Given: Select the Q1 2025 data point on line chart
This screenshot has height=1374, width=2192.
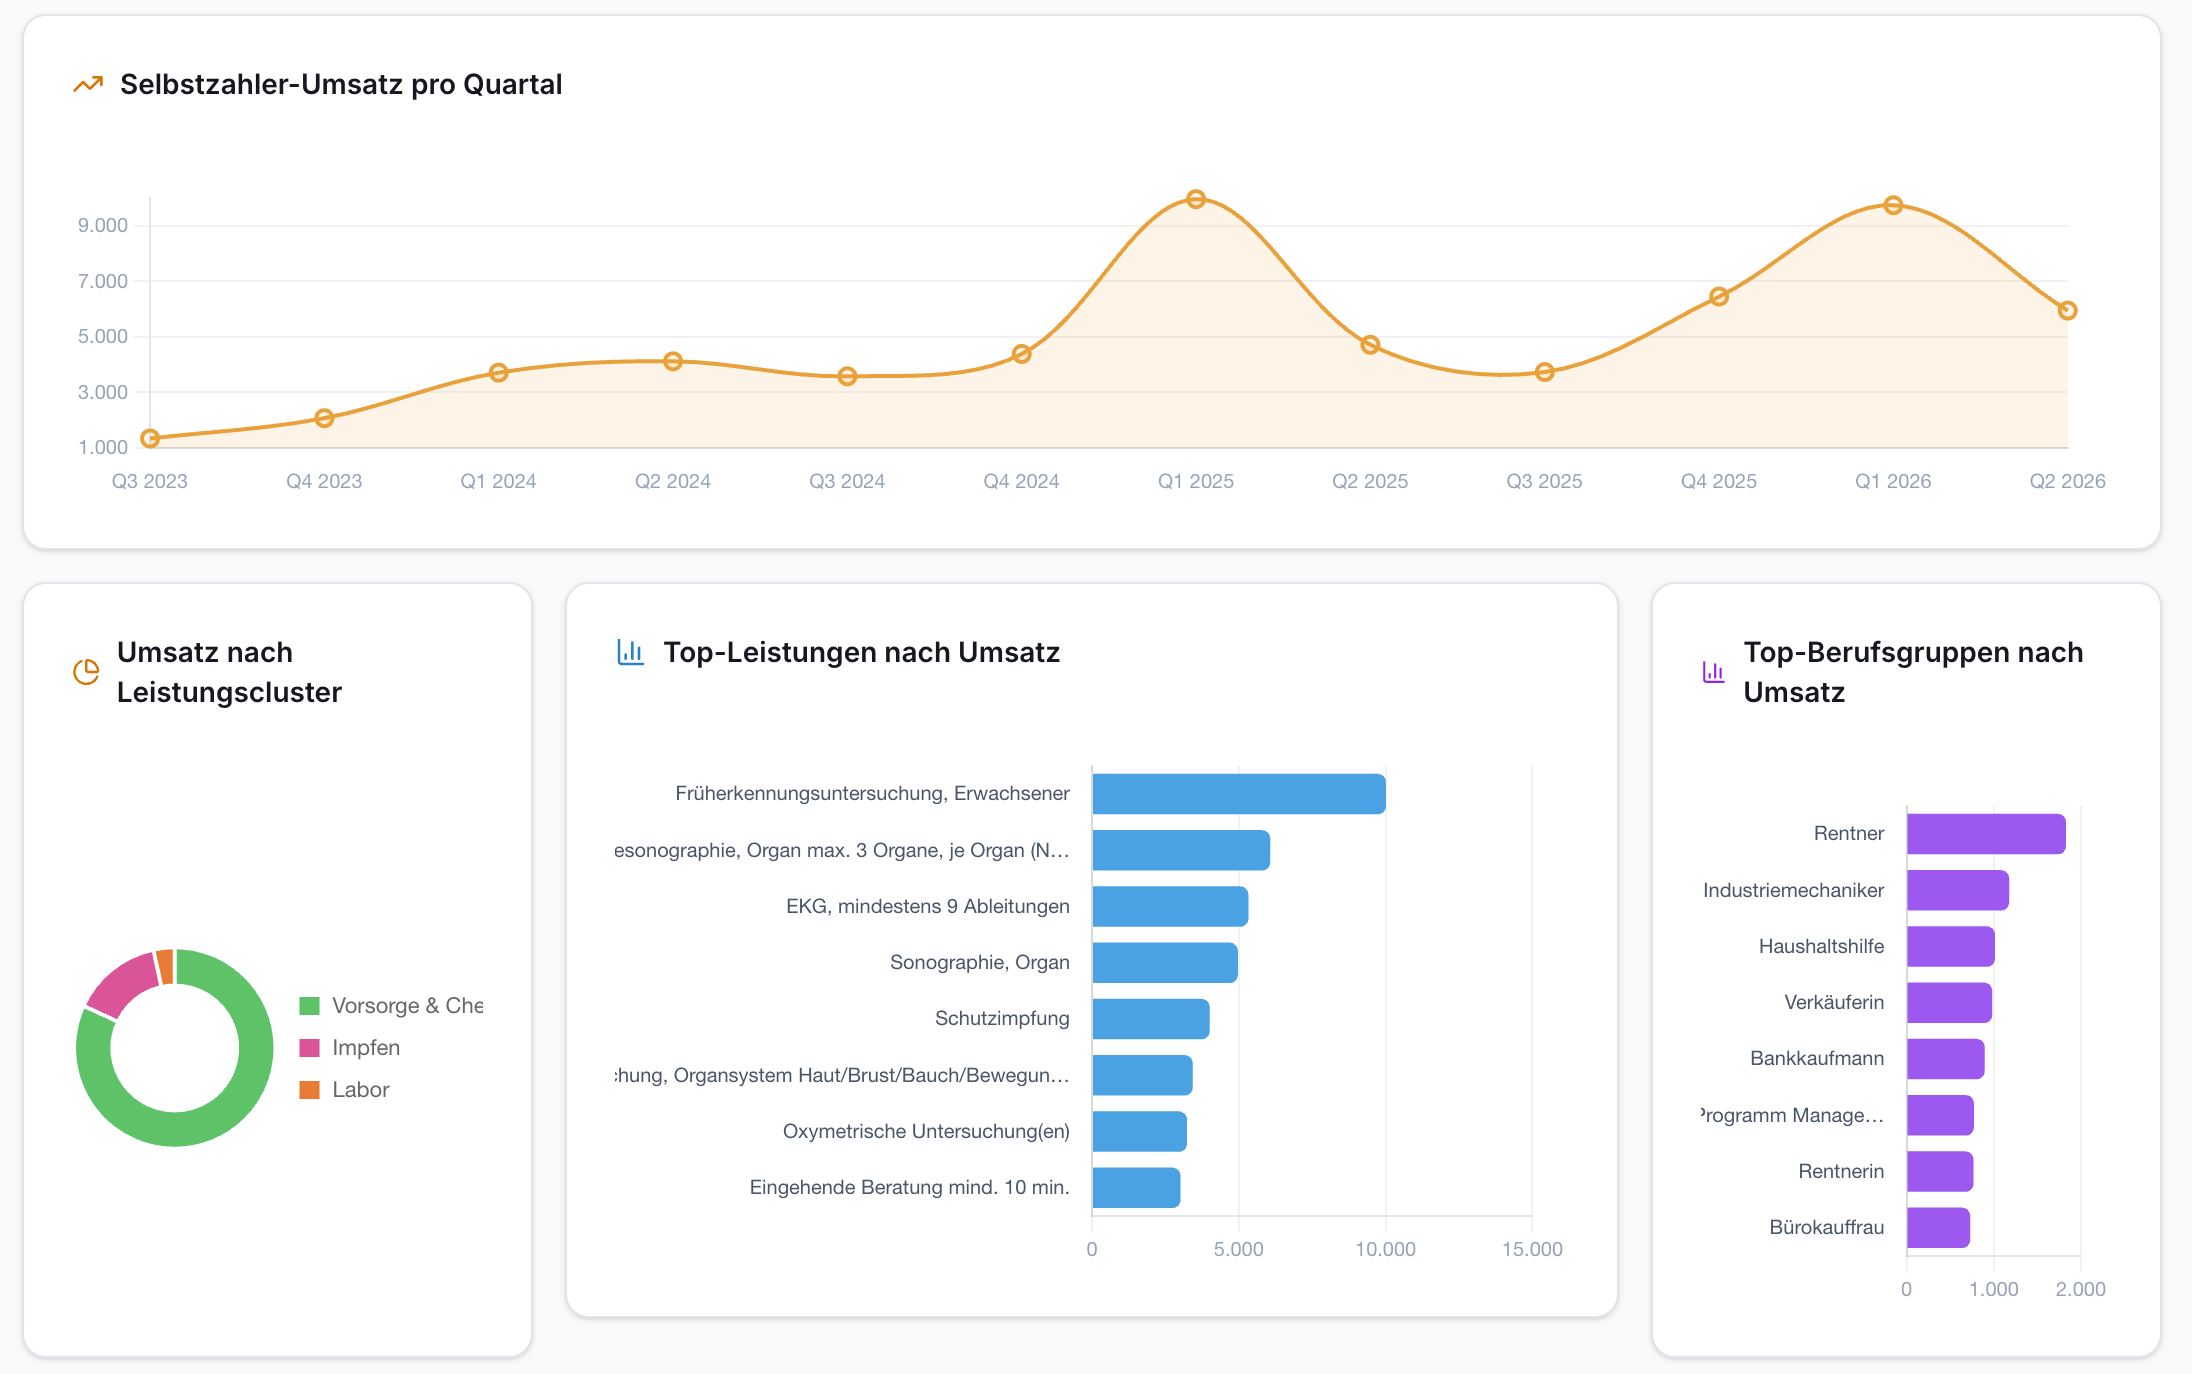Looking at the screenshot, I should [x=1196, y=199].
